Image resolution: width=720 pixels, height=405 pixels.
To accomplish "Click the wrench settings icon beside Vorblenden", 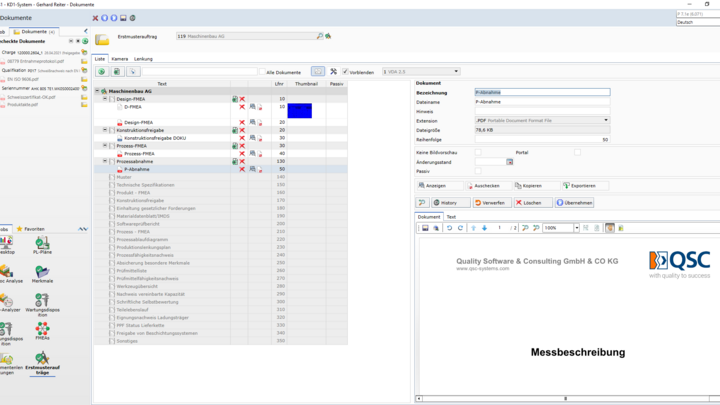I will tap(333, 71).
